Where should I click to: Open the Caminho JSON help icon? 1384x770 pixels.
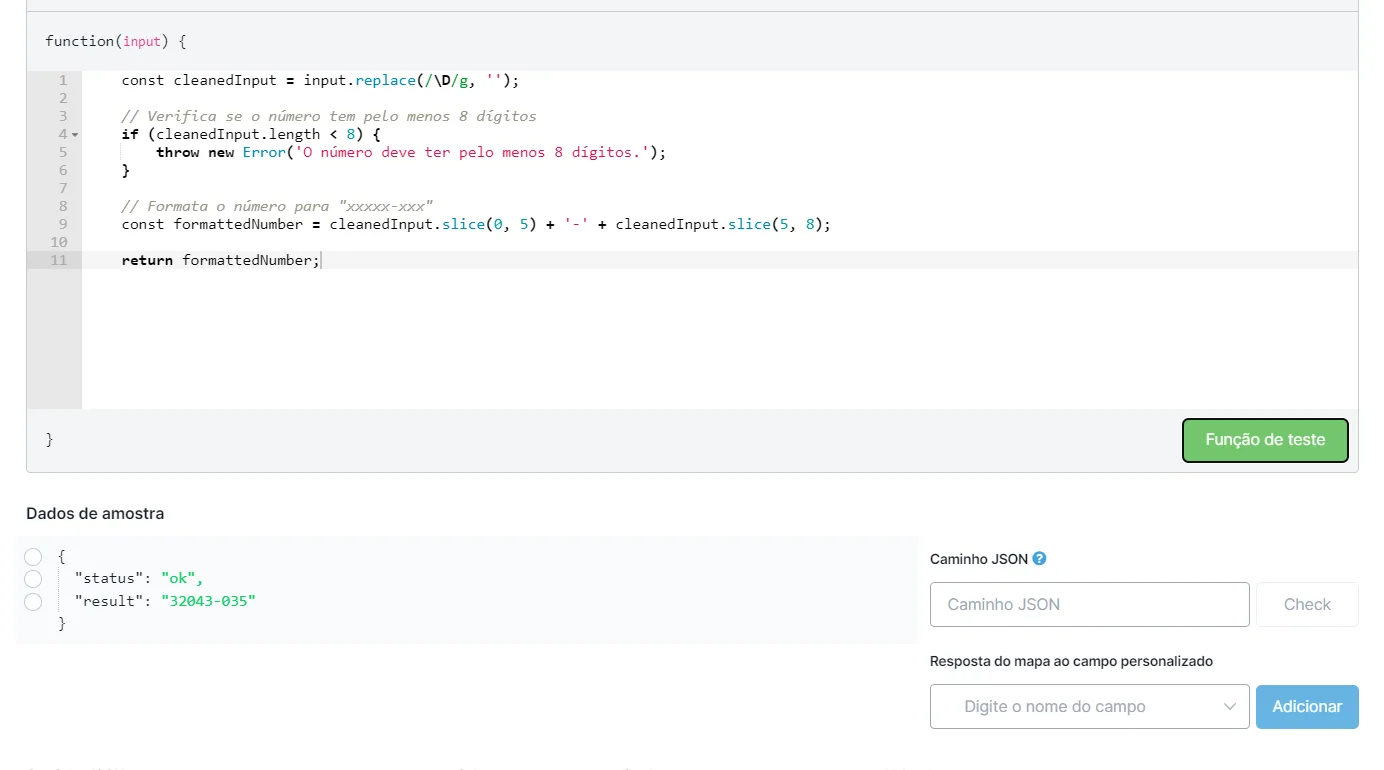click(x=1039, y=559)
